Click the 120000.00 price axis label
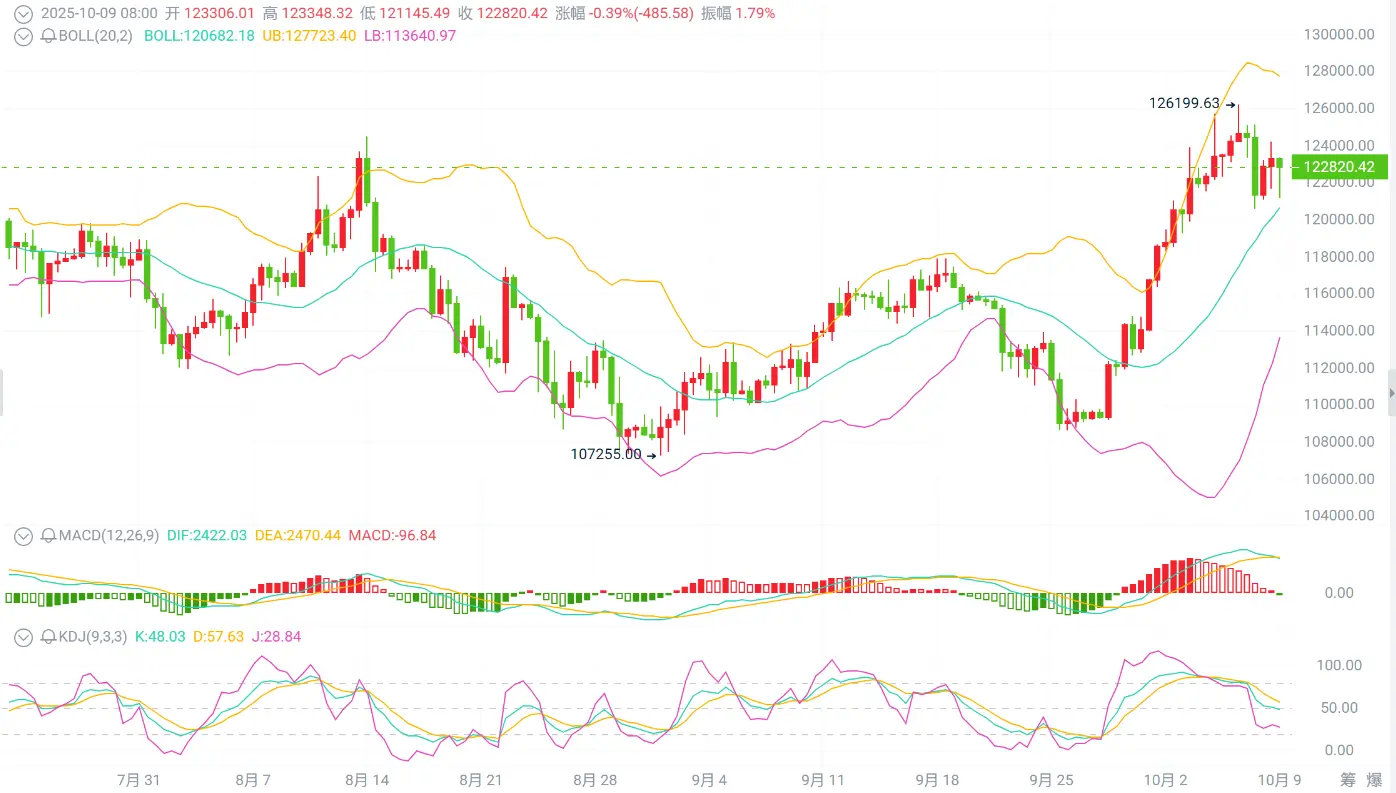The width and height of the screenshot is (1396, 793). point(1339,219)
